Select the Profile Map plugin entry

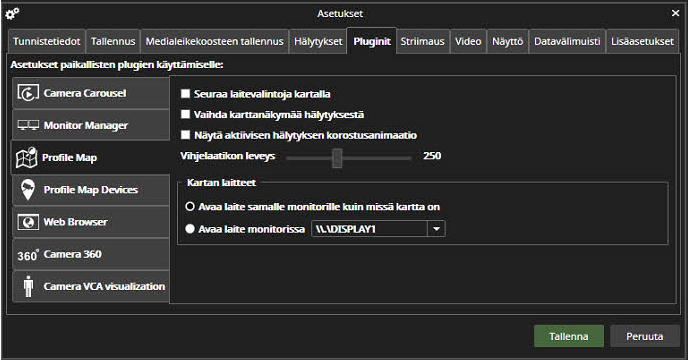click(90, 158)
